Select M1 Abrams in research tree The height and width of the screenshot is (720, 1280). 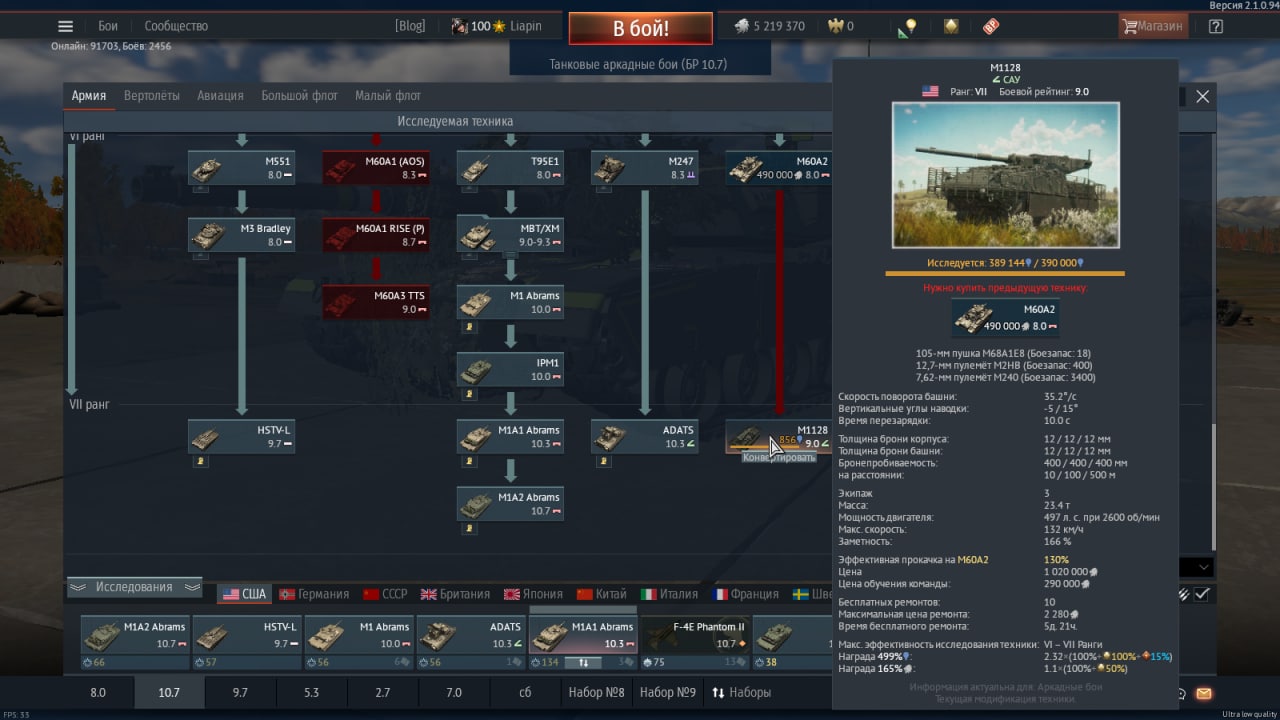510,302
